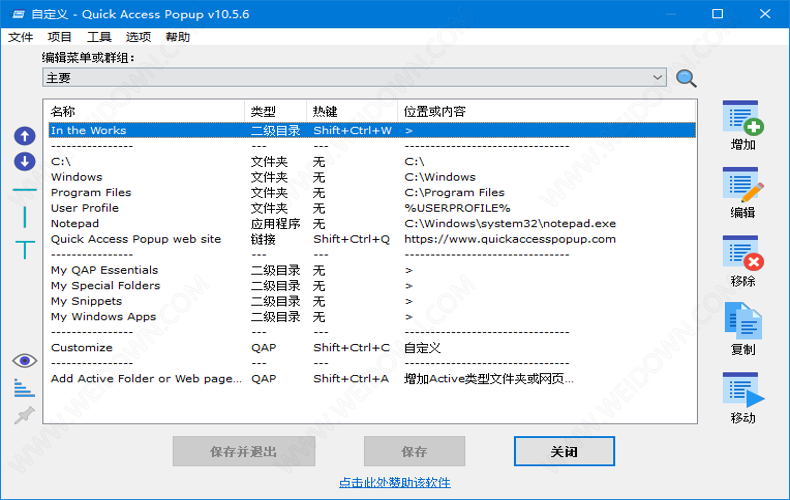This screenshot has height=500, width=790.
Task: Open the 选项 menu
Action: 138,37
